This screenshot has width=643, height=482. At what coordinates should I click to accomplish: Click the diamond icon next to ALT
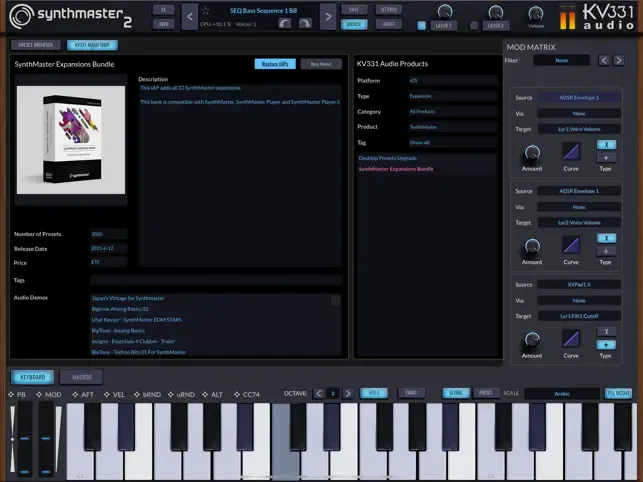[x=205, y=394]
